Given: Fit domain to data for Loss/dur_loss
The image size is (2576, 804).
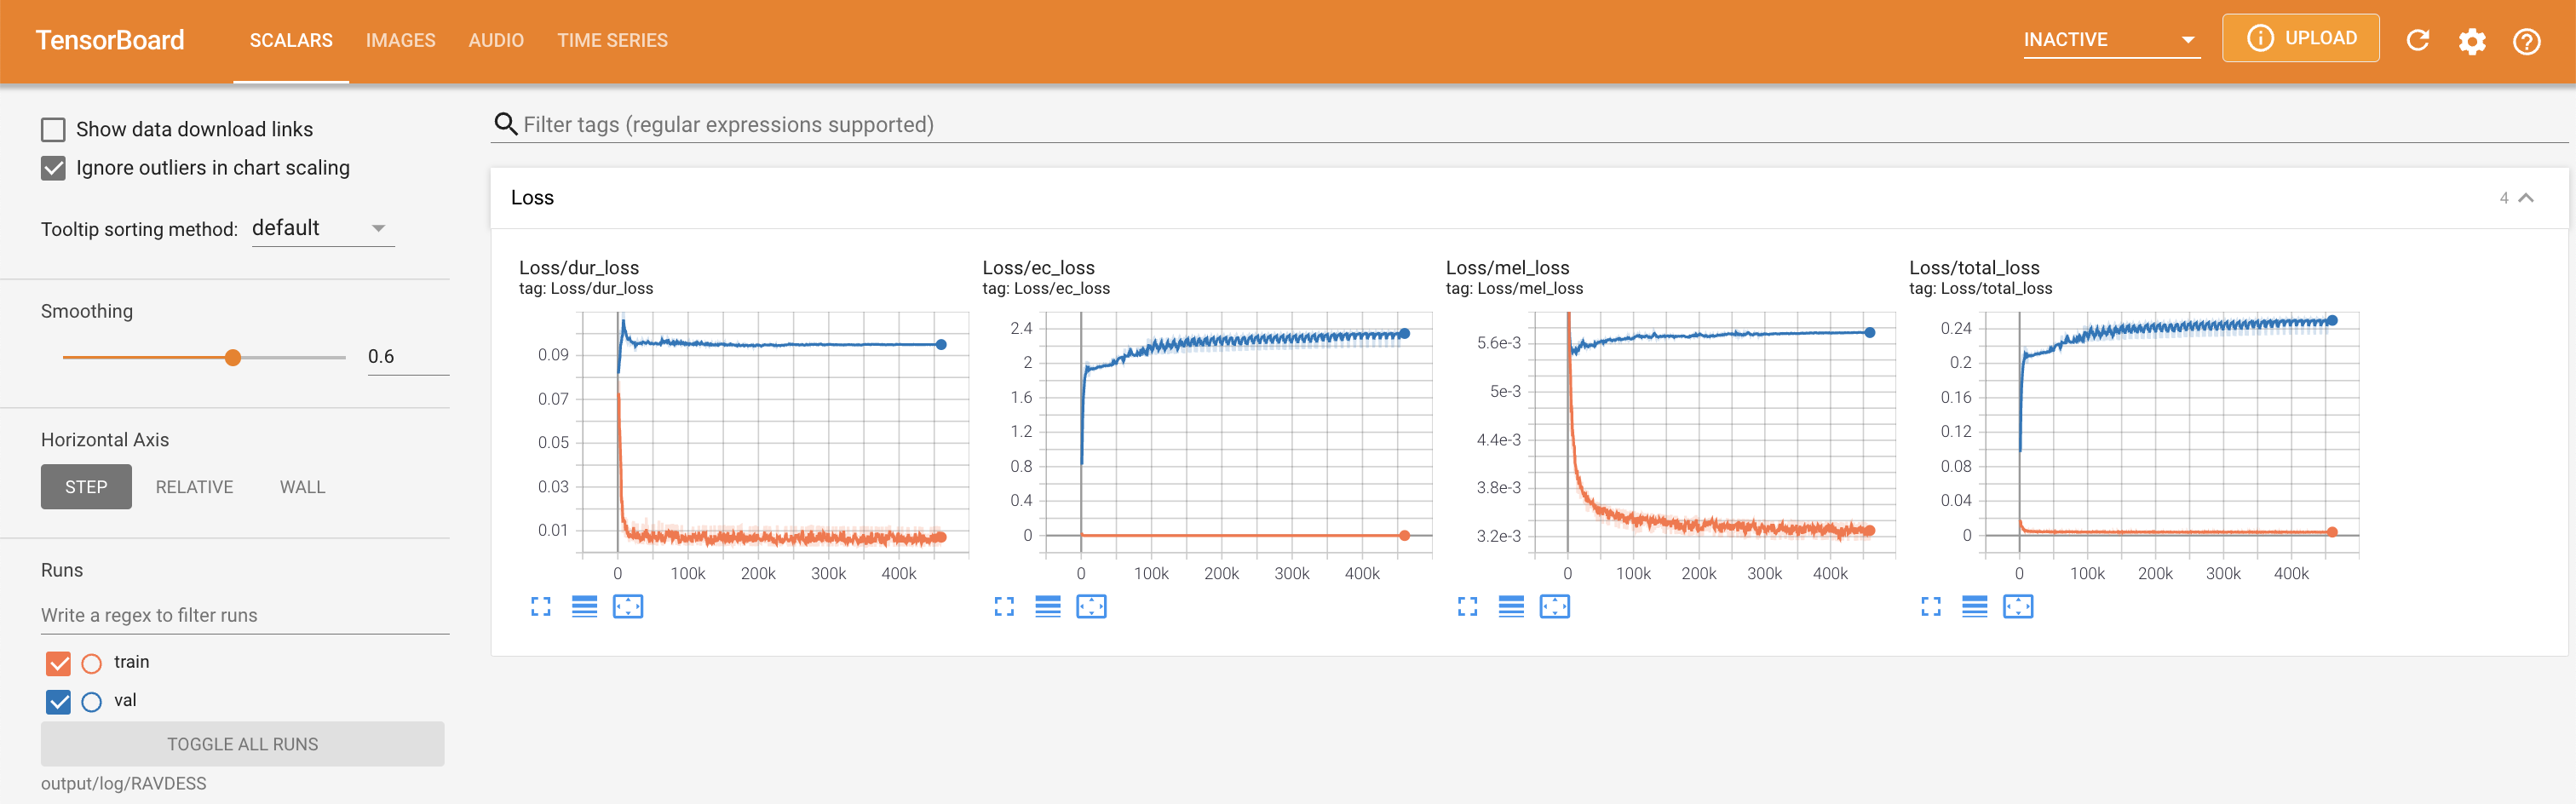Looking at the screenshot, I should (x=628, y=606).
